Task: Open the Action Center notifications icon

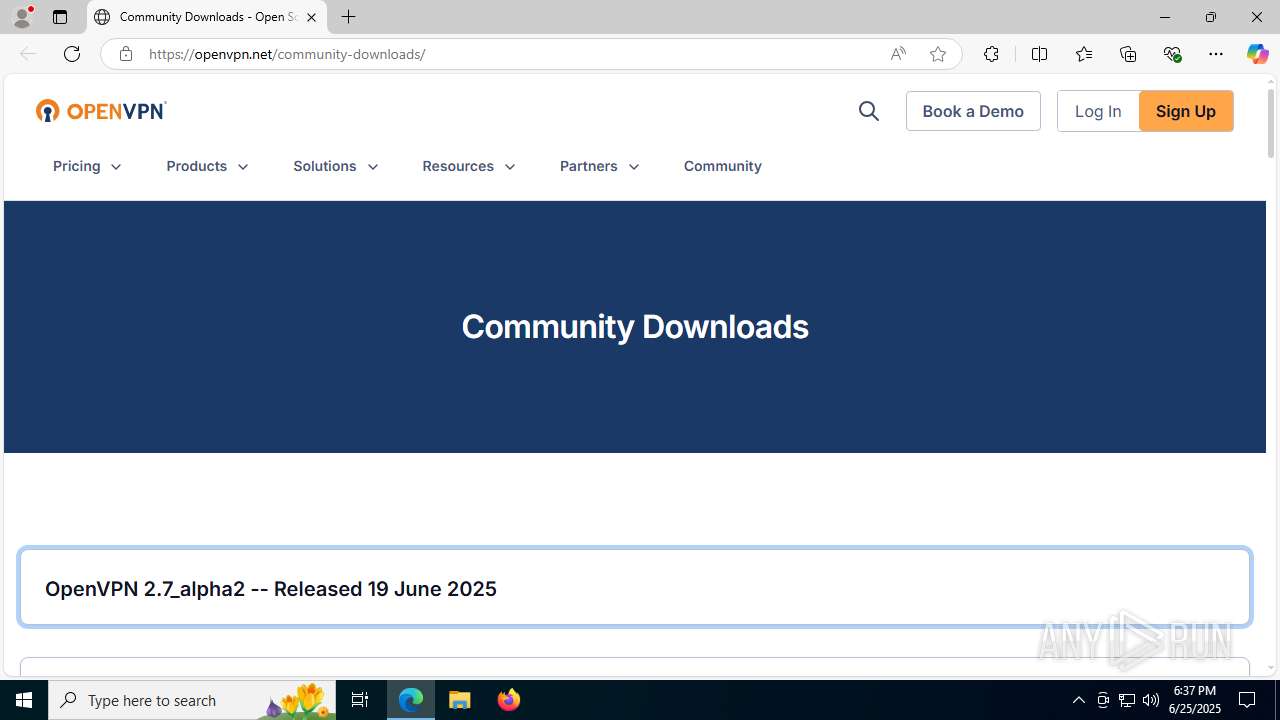Action: (1248, 700)
